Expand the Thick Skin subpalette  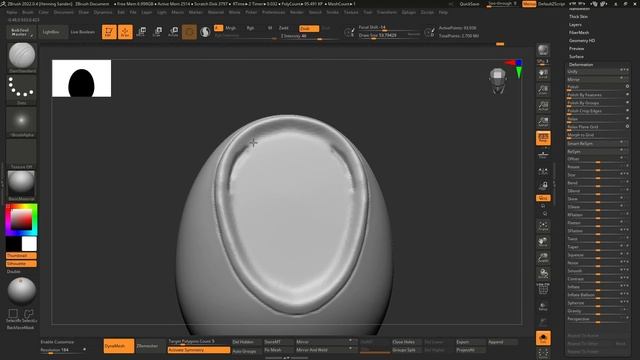(x=578, y=17)
